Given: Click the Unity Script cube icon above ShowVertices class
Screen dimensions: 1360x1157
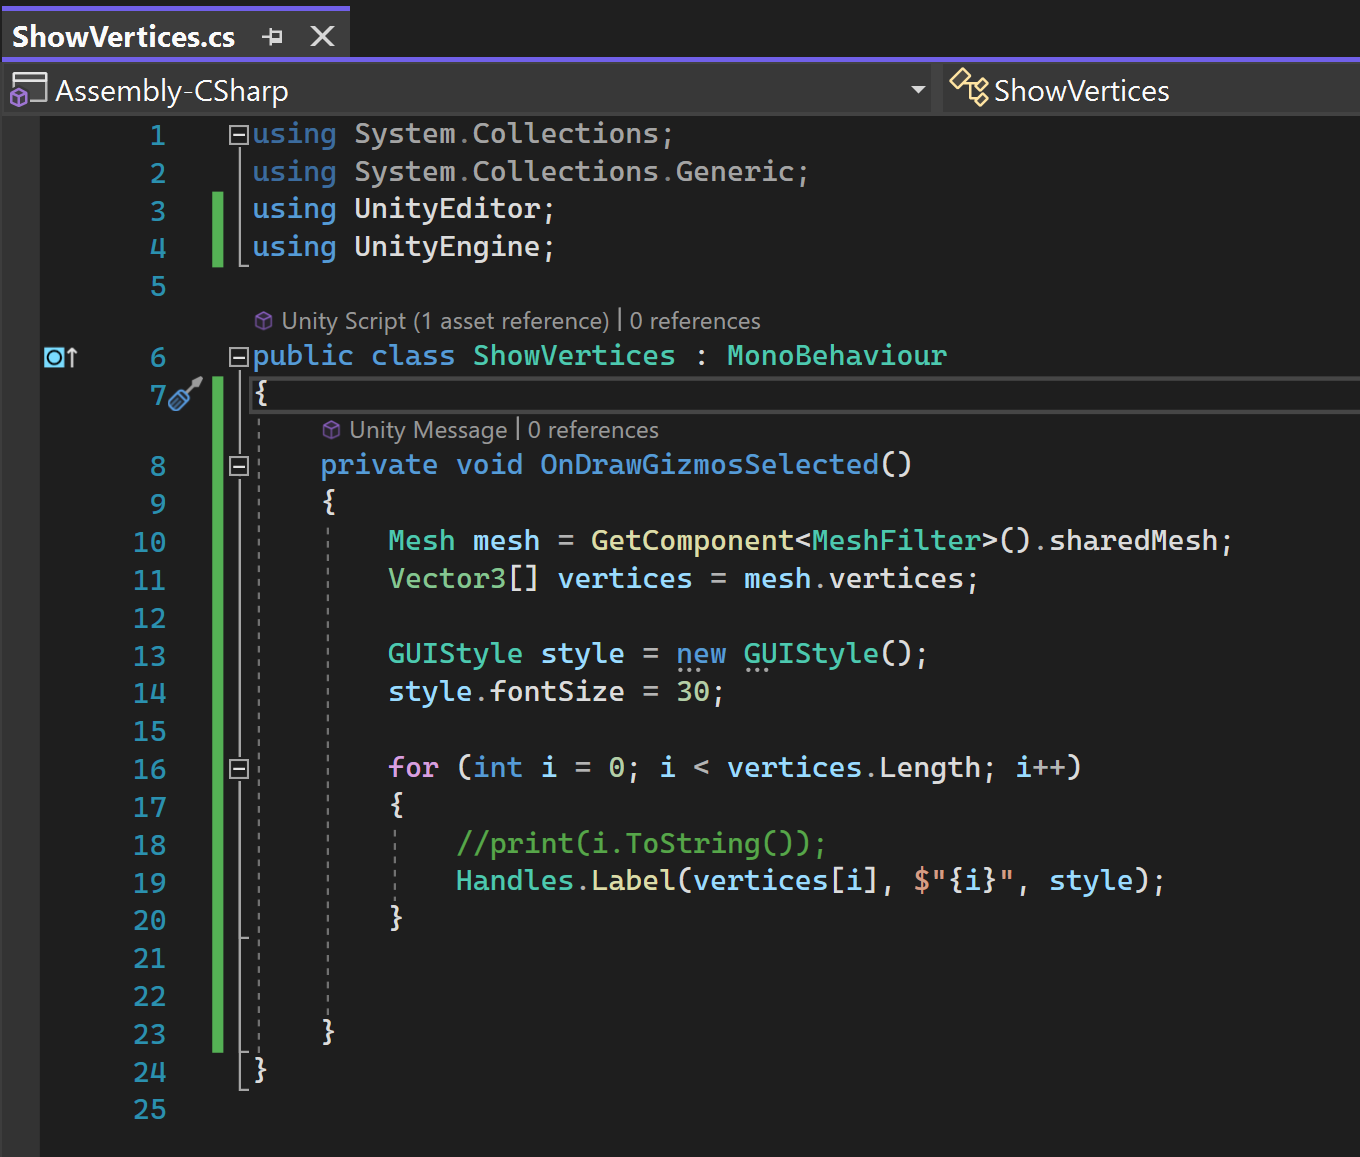Looking at the screenshot, I should tap(263, 320).
